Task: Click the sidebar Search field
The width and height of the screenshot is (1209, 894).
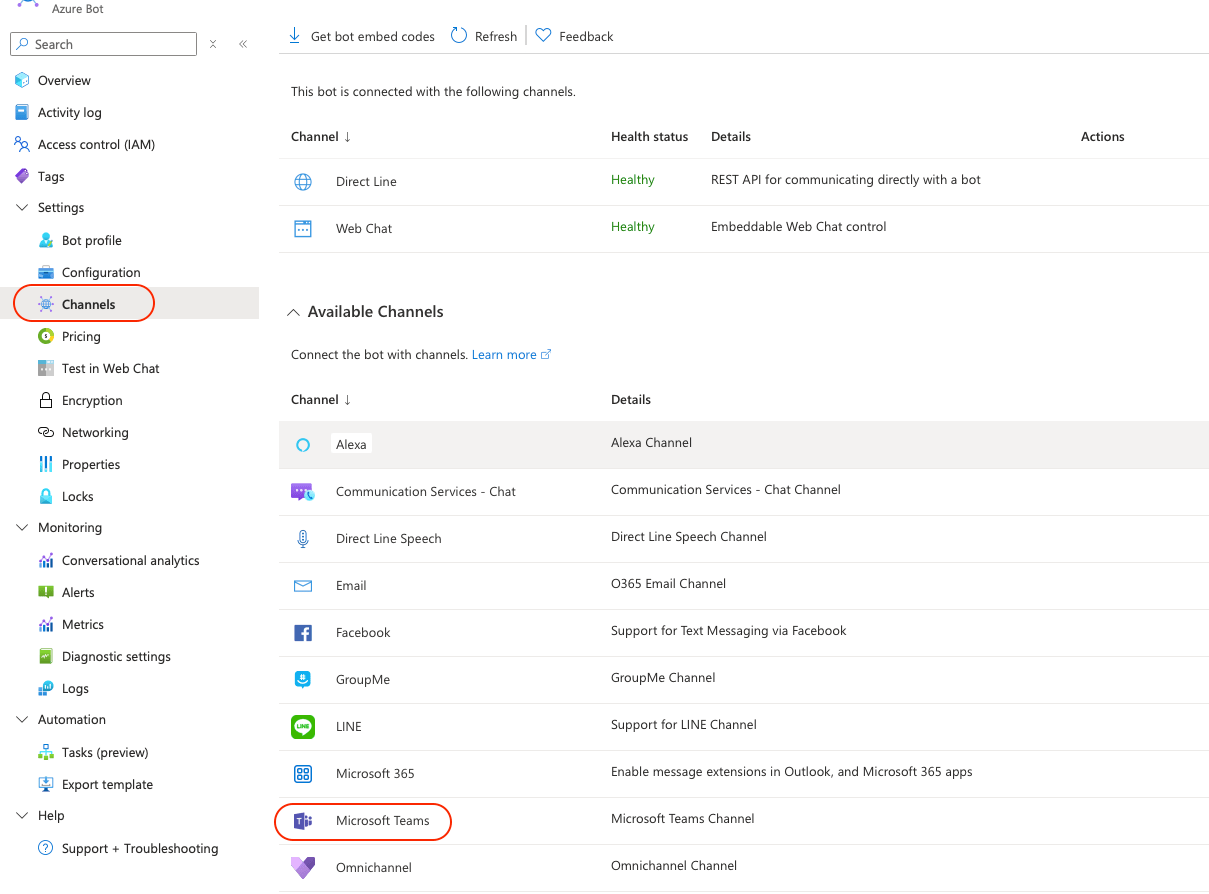Action: pyautogui.click(x=103, y=44)
